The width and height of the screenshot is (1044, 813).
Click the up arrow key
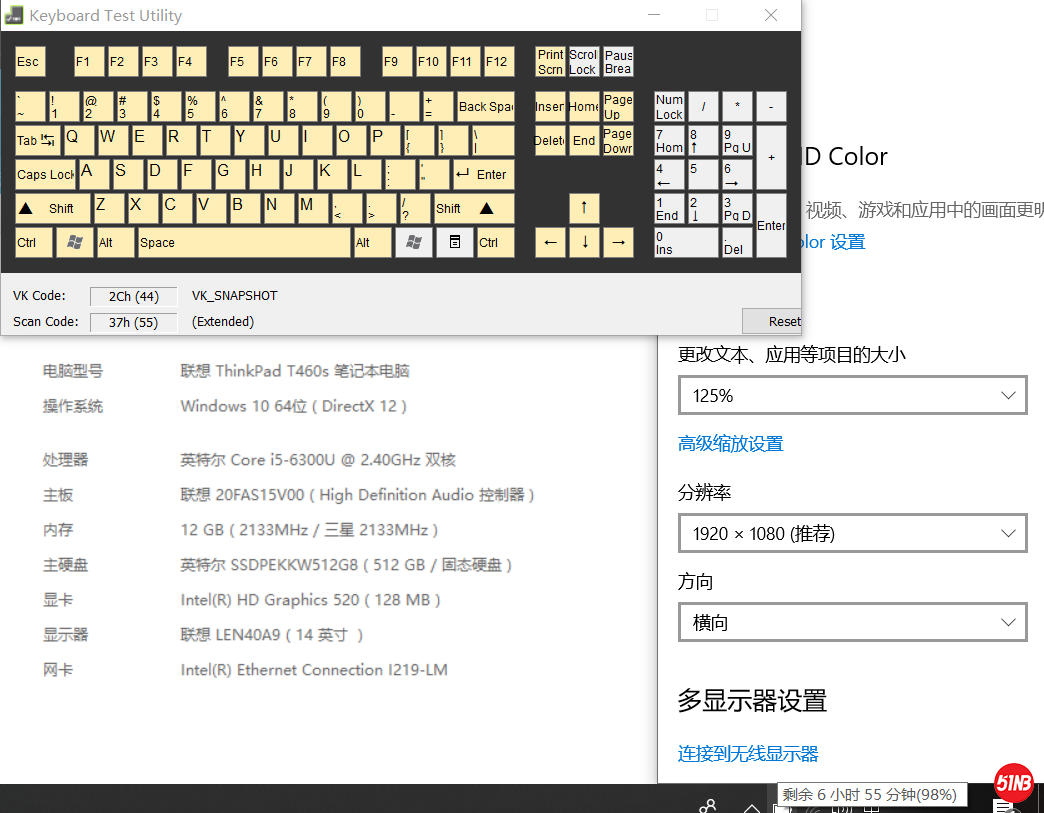click(584, 208)
